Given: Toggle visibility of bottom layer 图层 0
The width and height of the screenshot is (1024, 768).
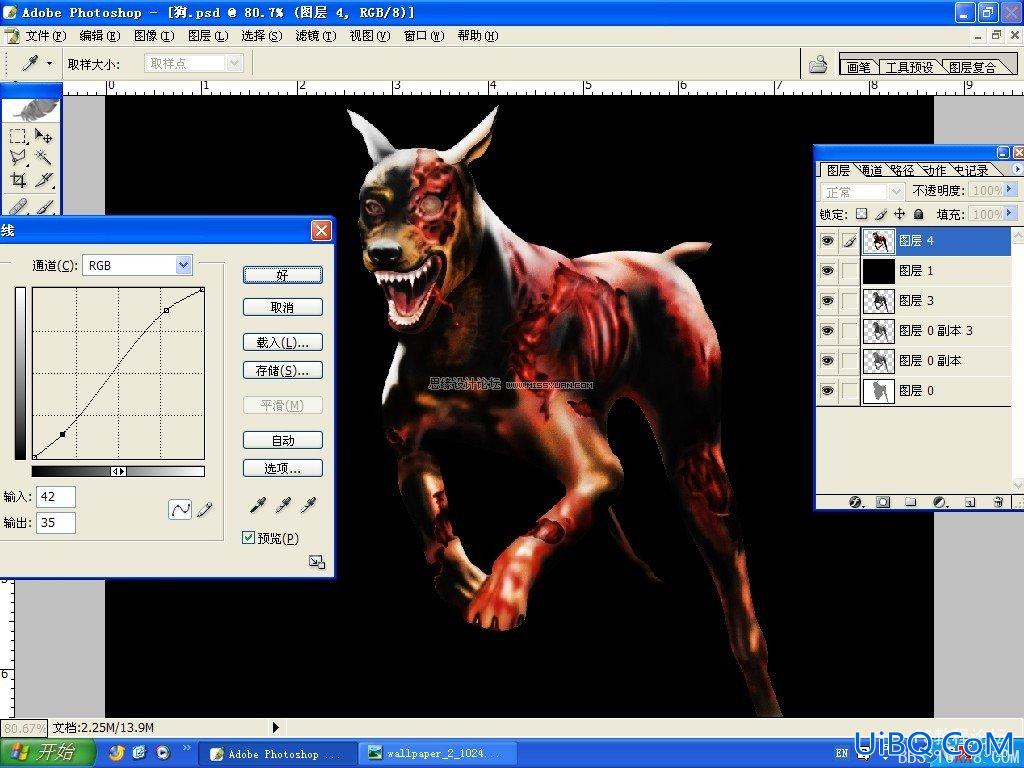Looking at the screenshot, I should tap(827, 391).
